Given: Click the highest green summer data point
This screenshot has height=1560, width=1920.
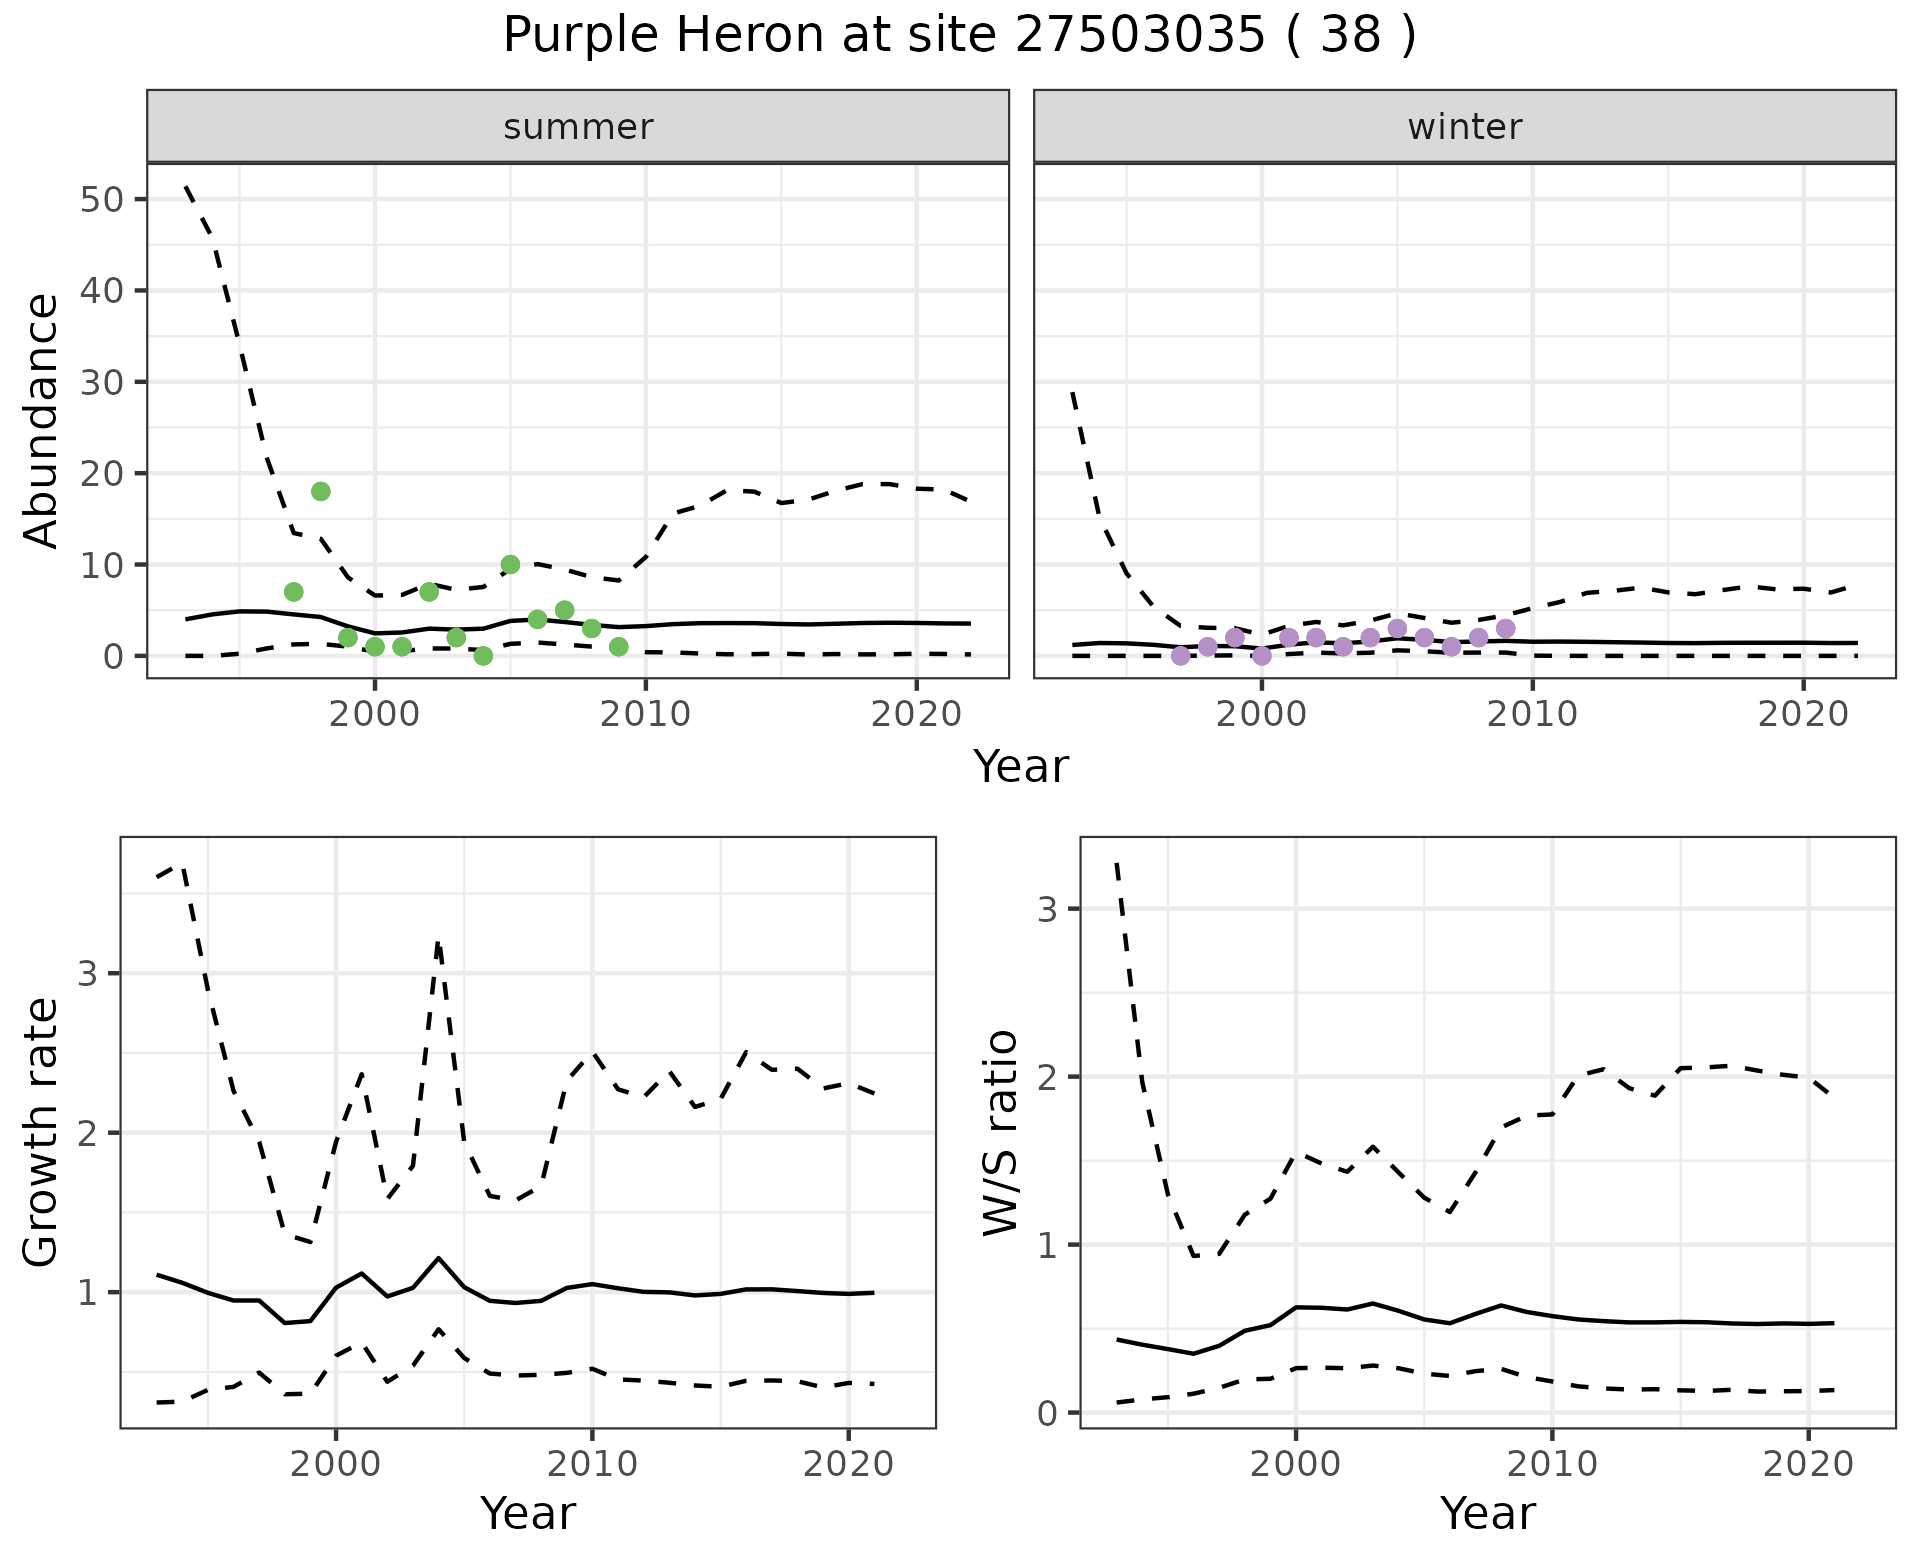Looking at the screenshot, I should pos(321,491).
